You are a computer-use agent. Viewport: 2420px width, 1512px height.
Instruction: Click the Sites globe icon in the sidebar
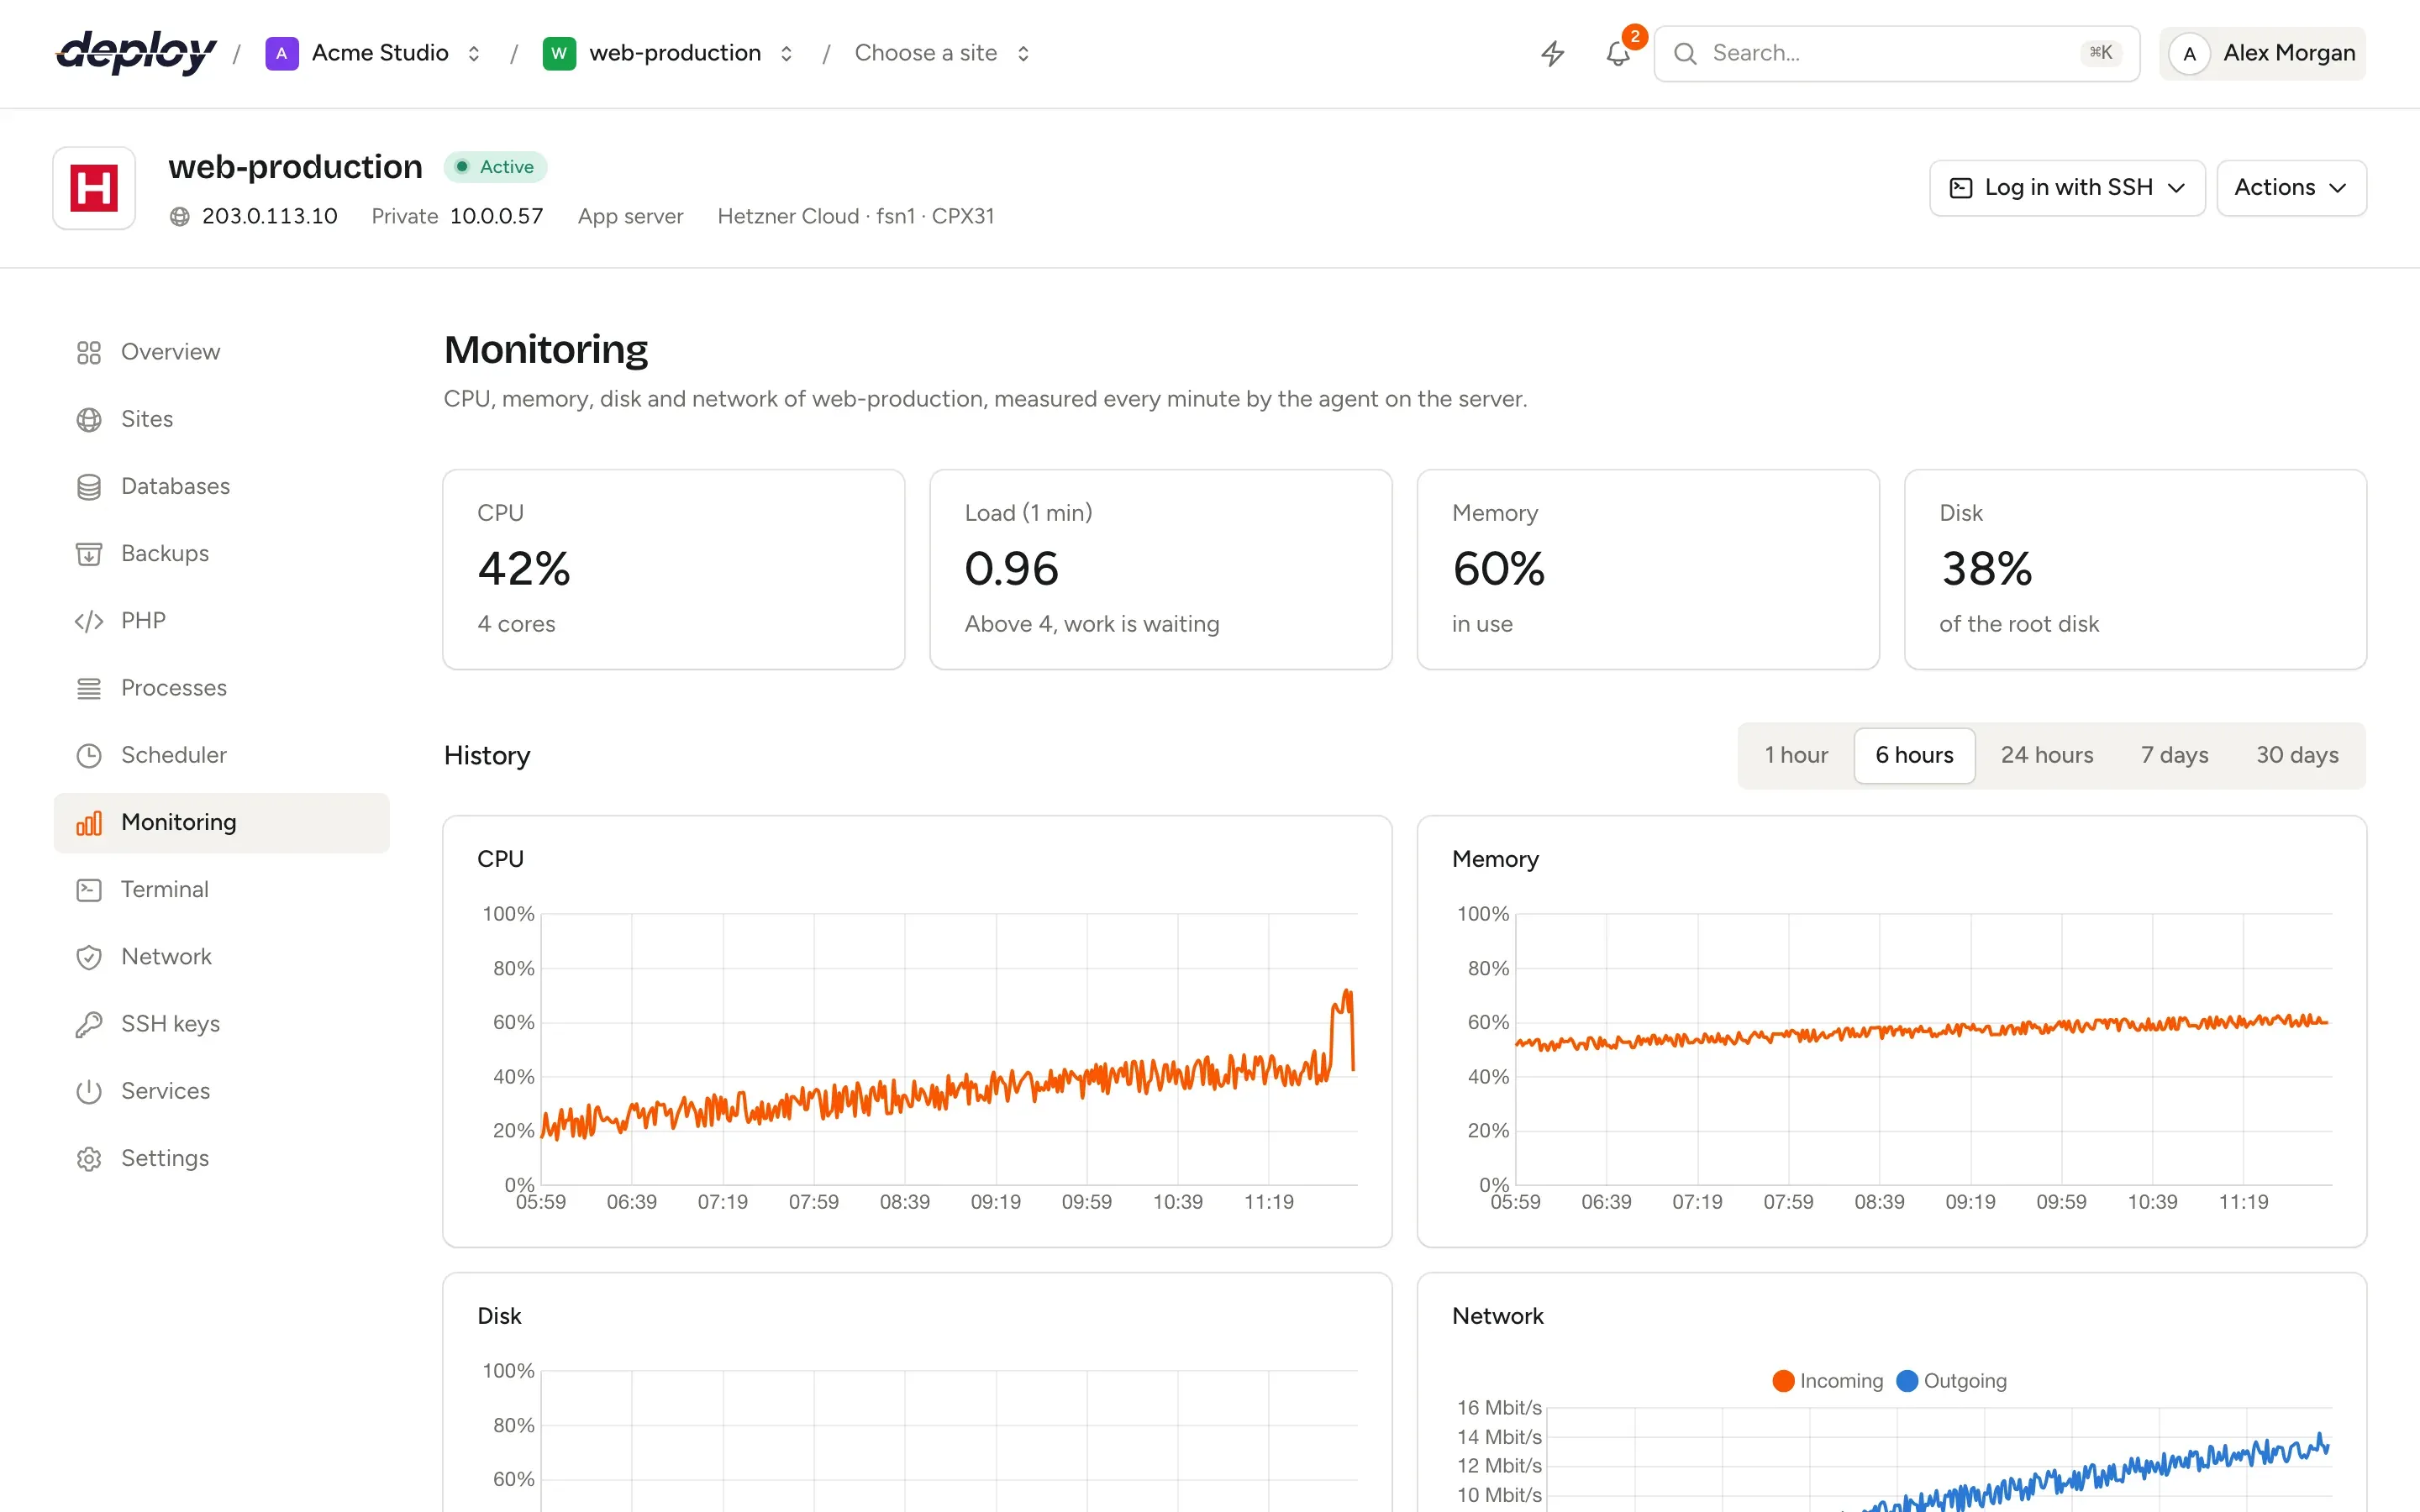(89, 419)
